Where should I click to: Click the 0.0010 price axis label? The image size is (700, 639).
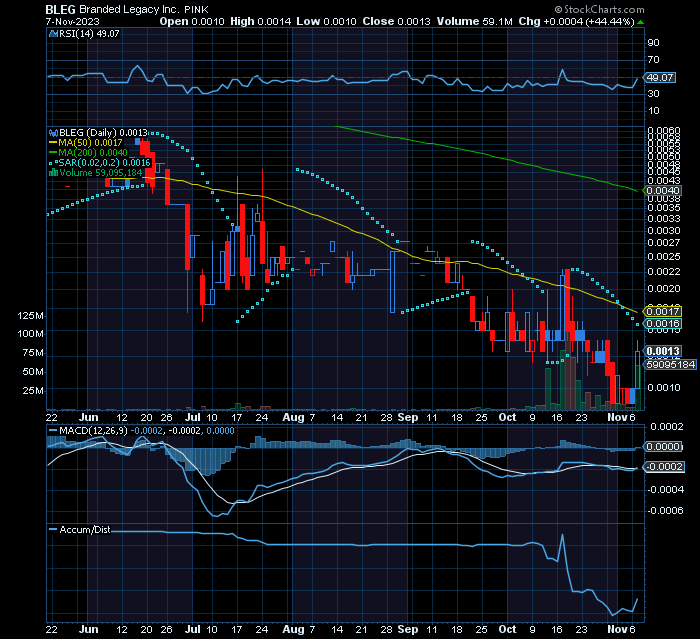pos(664,388)
